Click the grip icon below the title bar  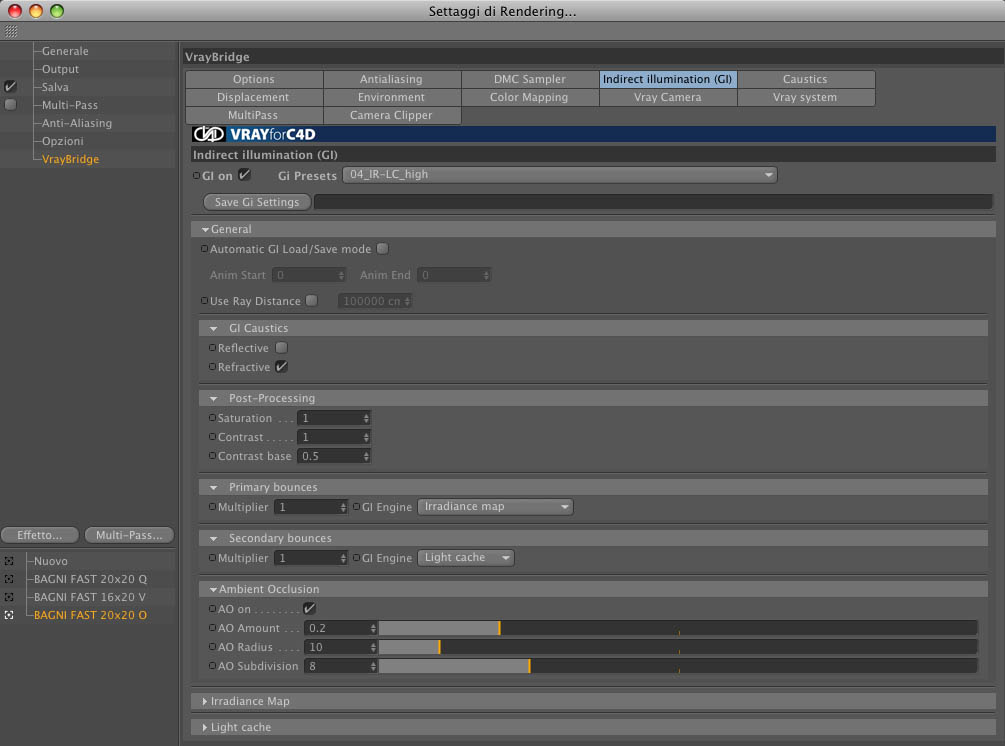pyautogui.click(x=11, y=31)
